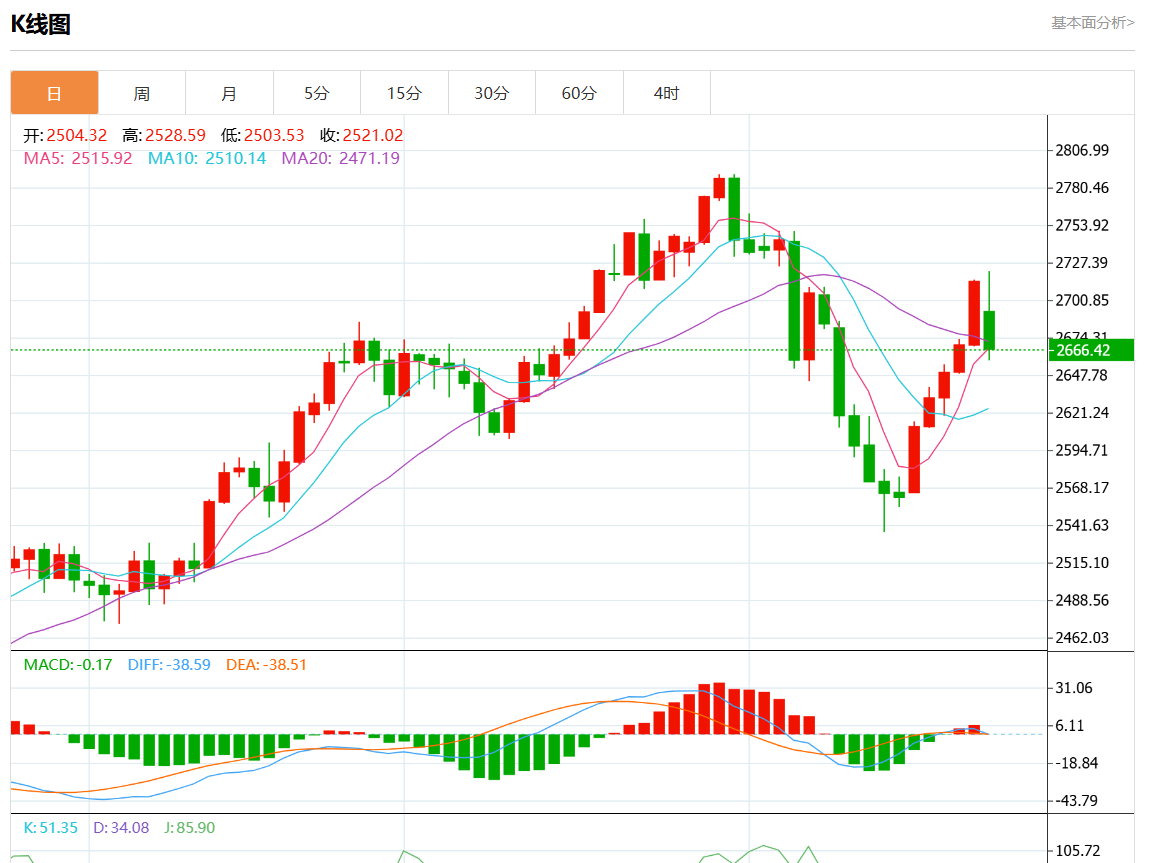Click the tallest red MACD histogram bar
This screenshot has height=863, width=1152.
point(719,709)
